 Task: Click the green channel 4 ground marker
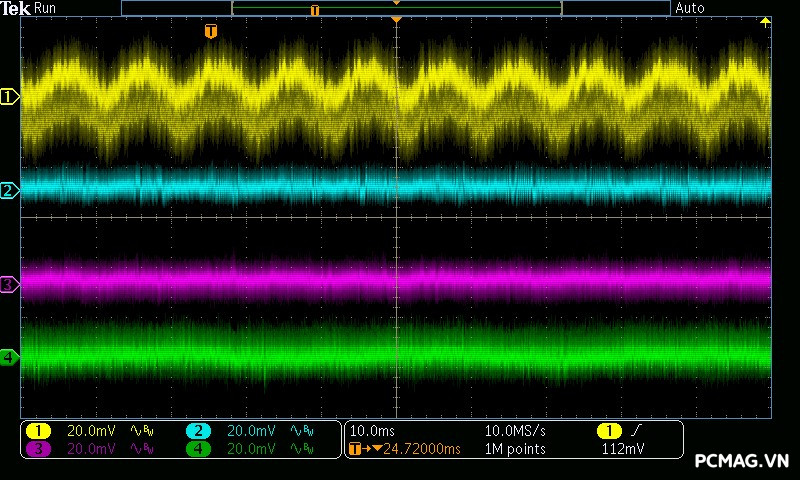pyautogui.click(x=9, y=356)
